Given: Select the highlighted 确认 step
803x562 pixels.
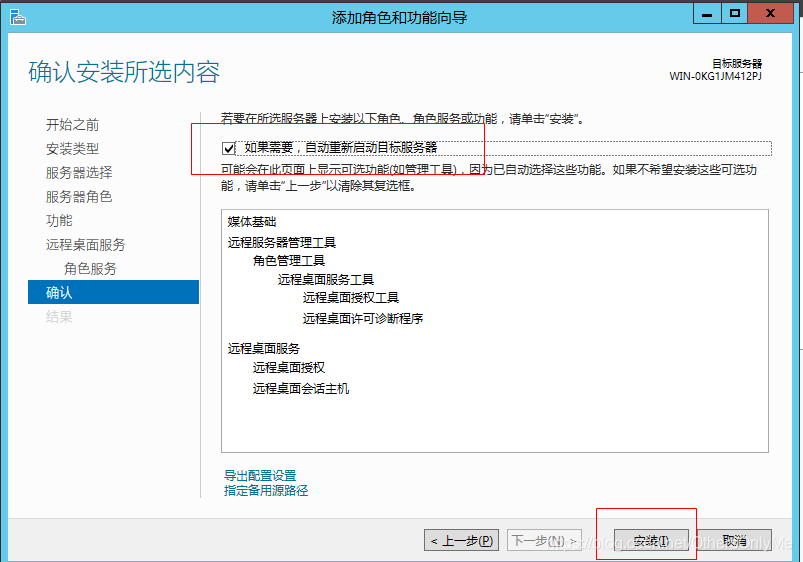Looking at the screenshot, I should (113, 292).
